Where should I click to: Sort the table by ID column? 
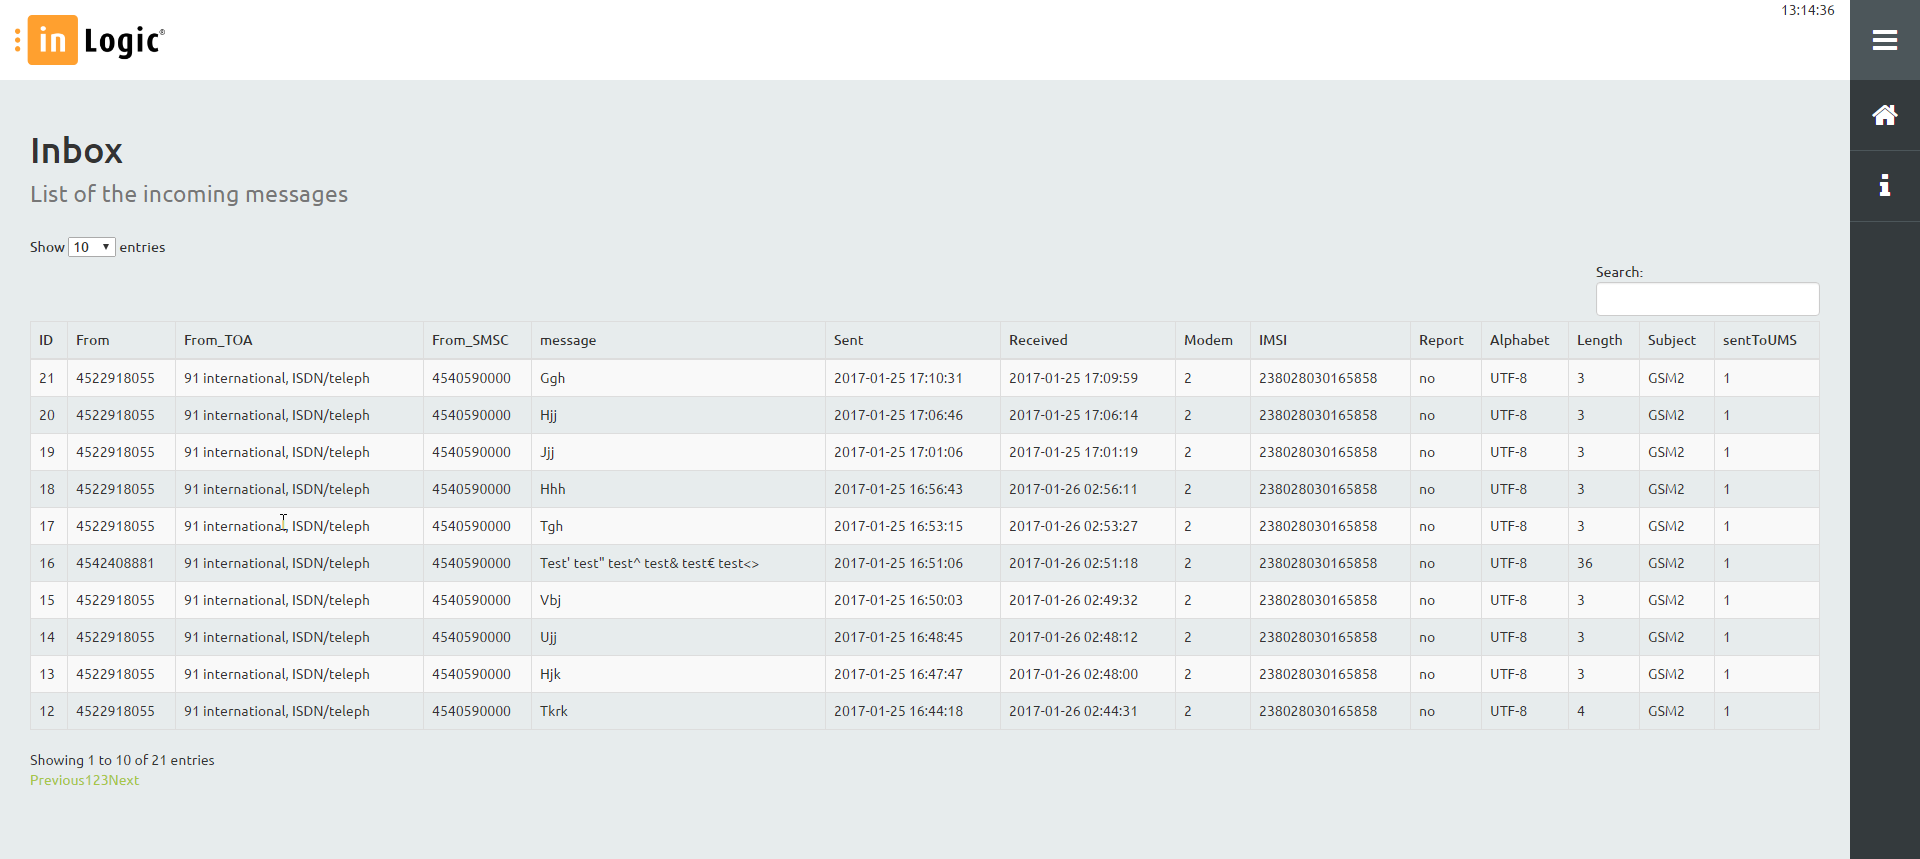click(x=46, y=341)
